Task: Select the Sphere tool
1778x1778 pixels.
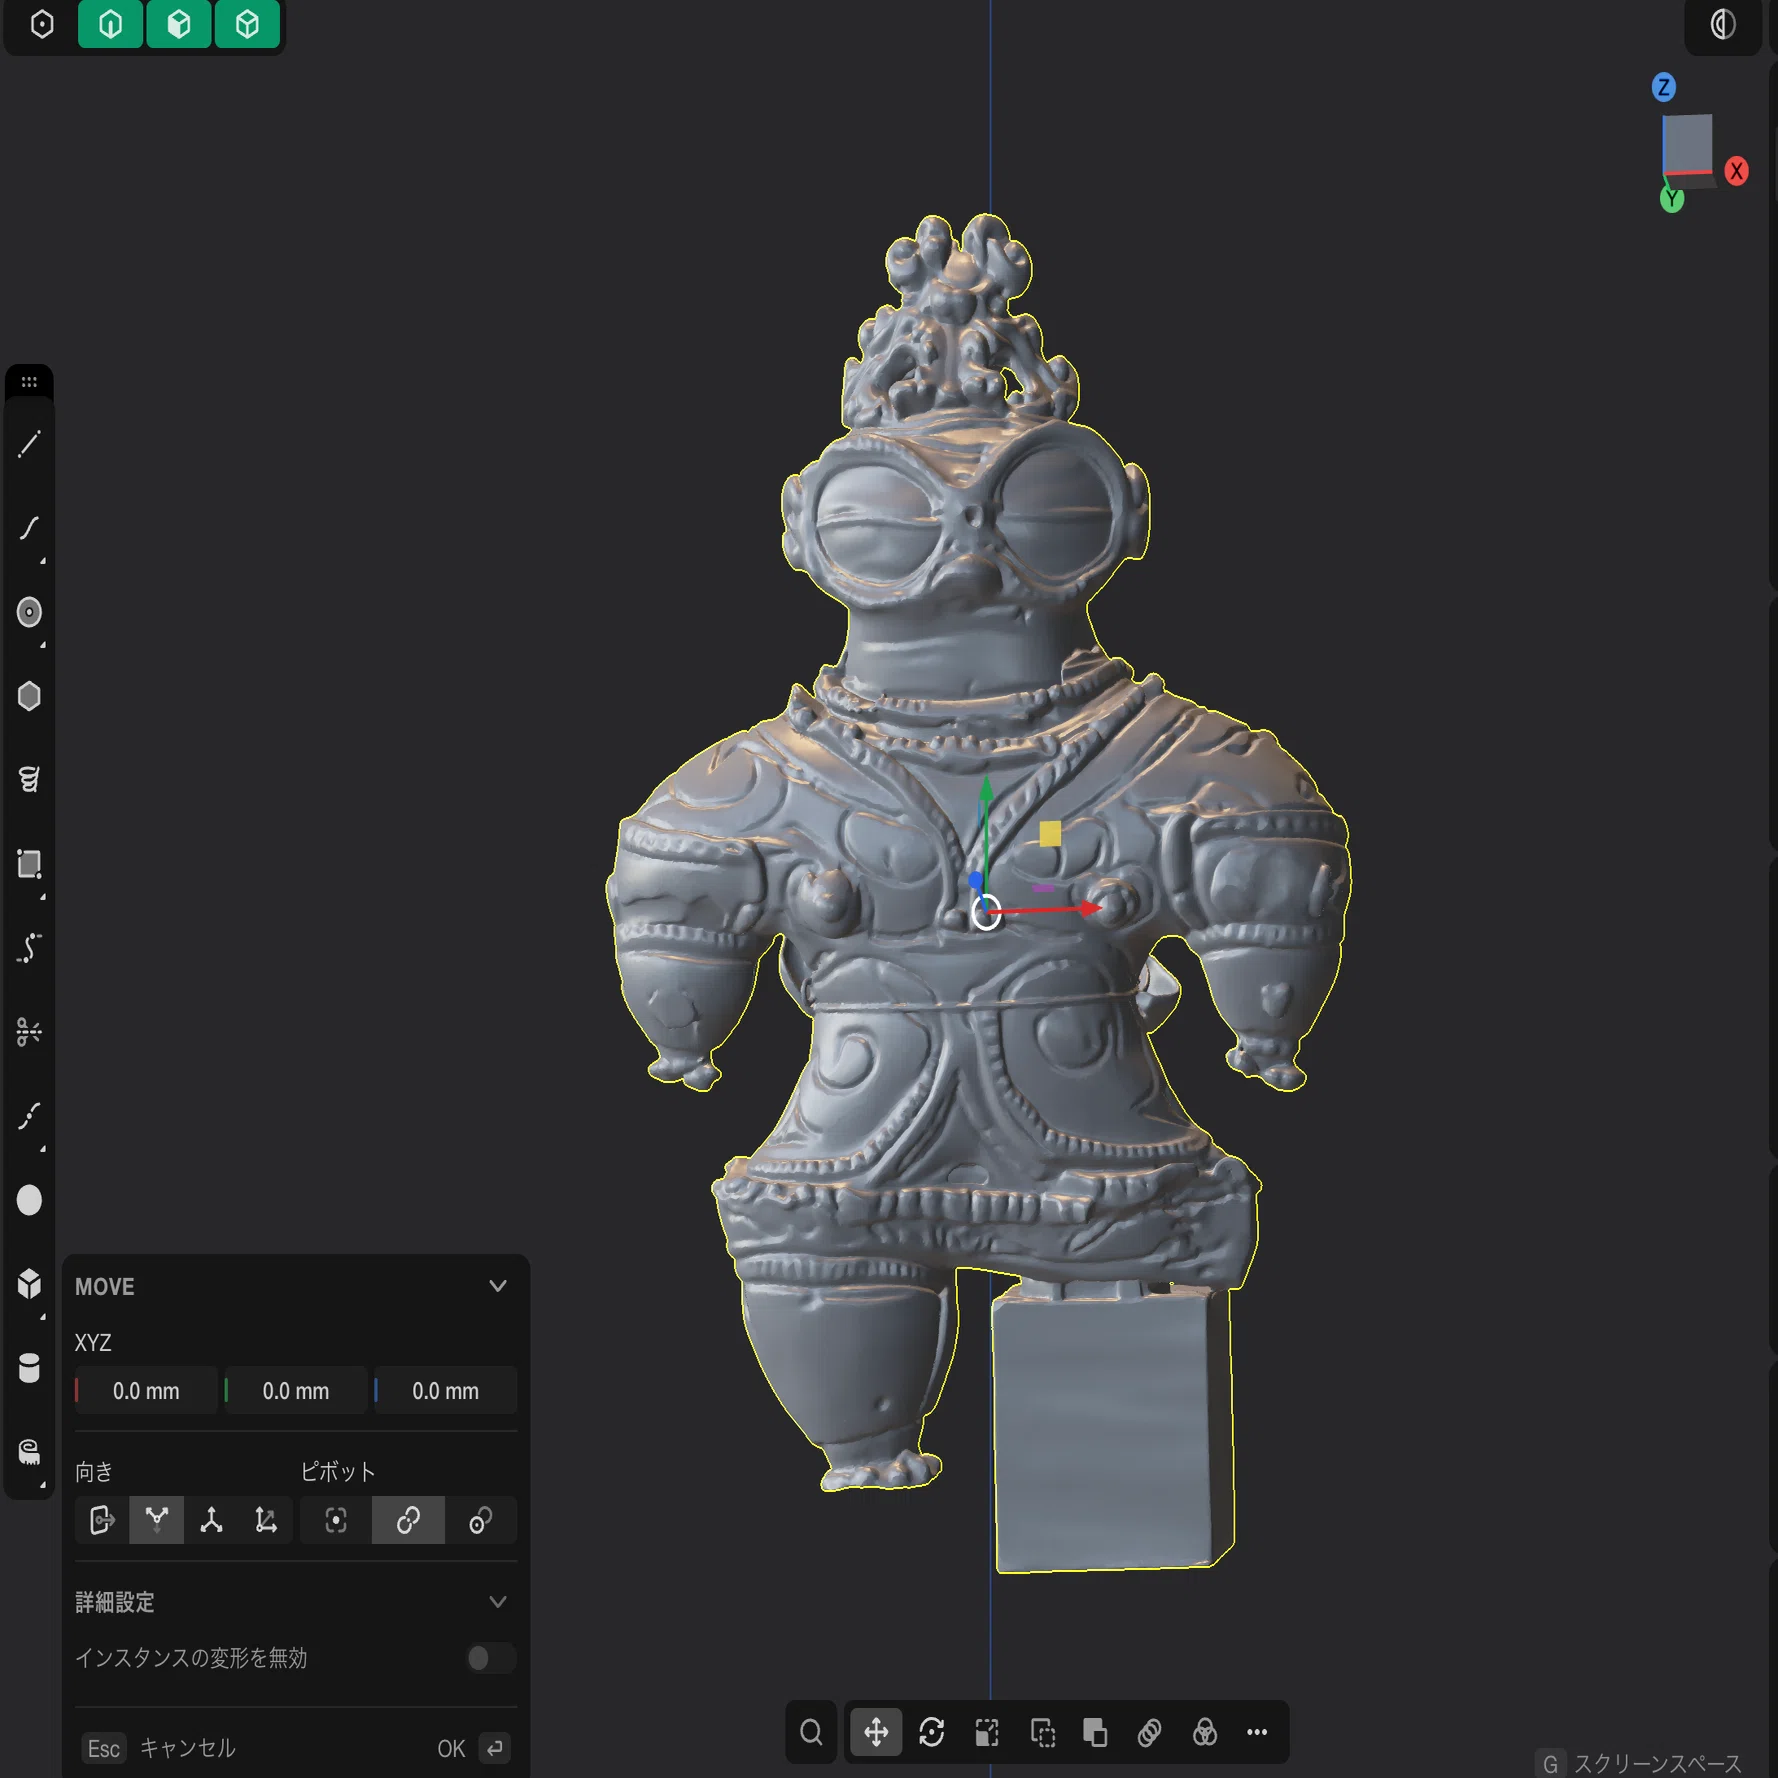Action: 29,1200
